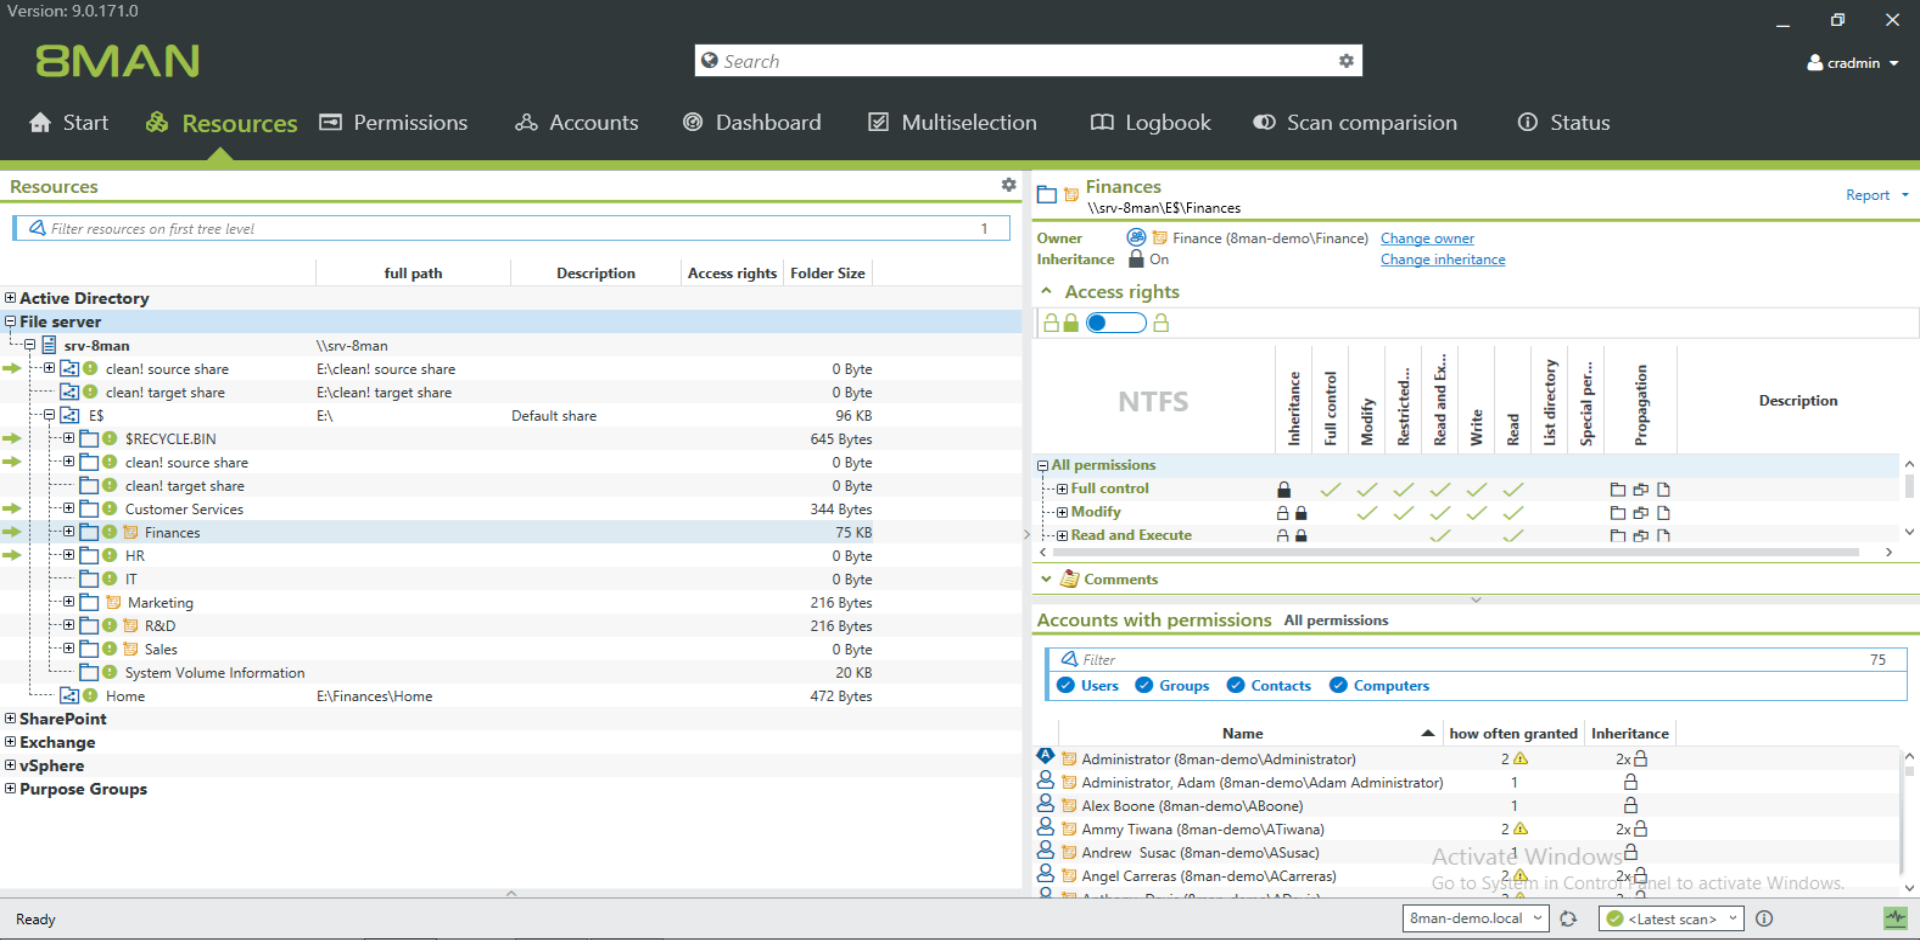Click the E$ share icon
1920x940 pixels.
[x=69, y=415]
